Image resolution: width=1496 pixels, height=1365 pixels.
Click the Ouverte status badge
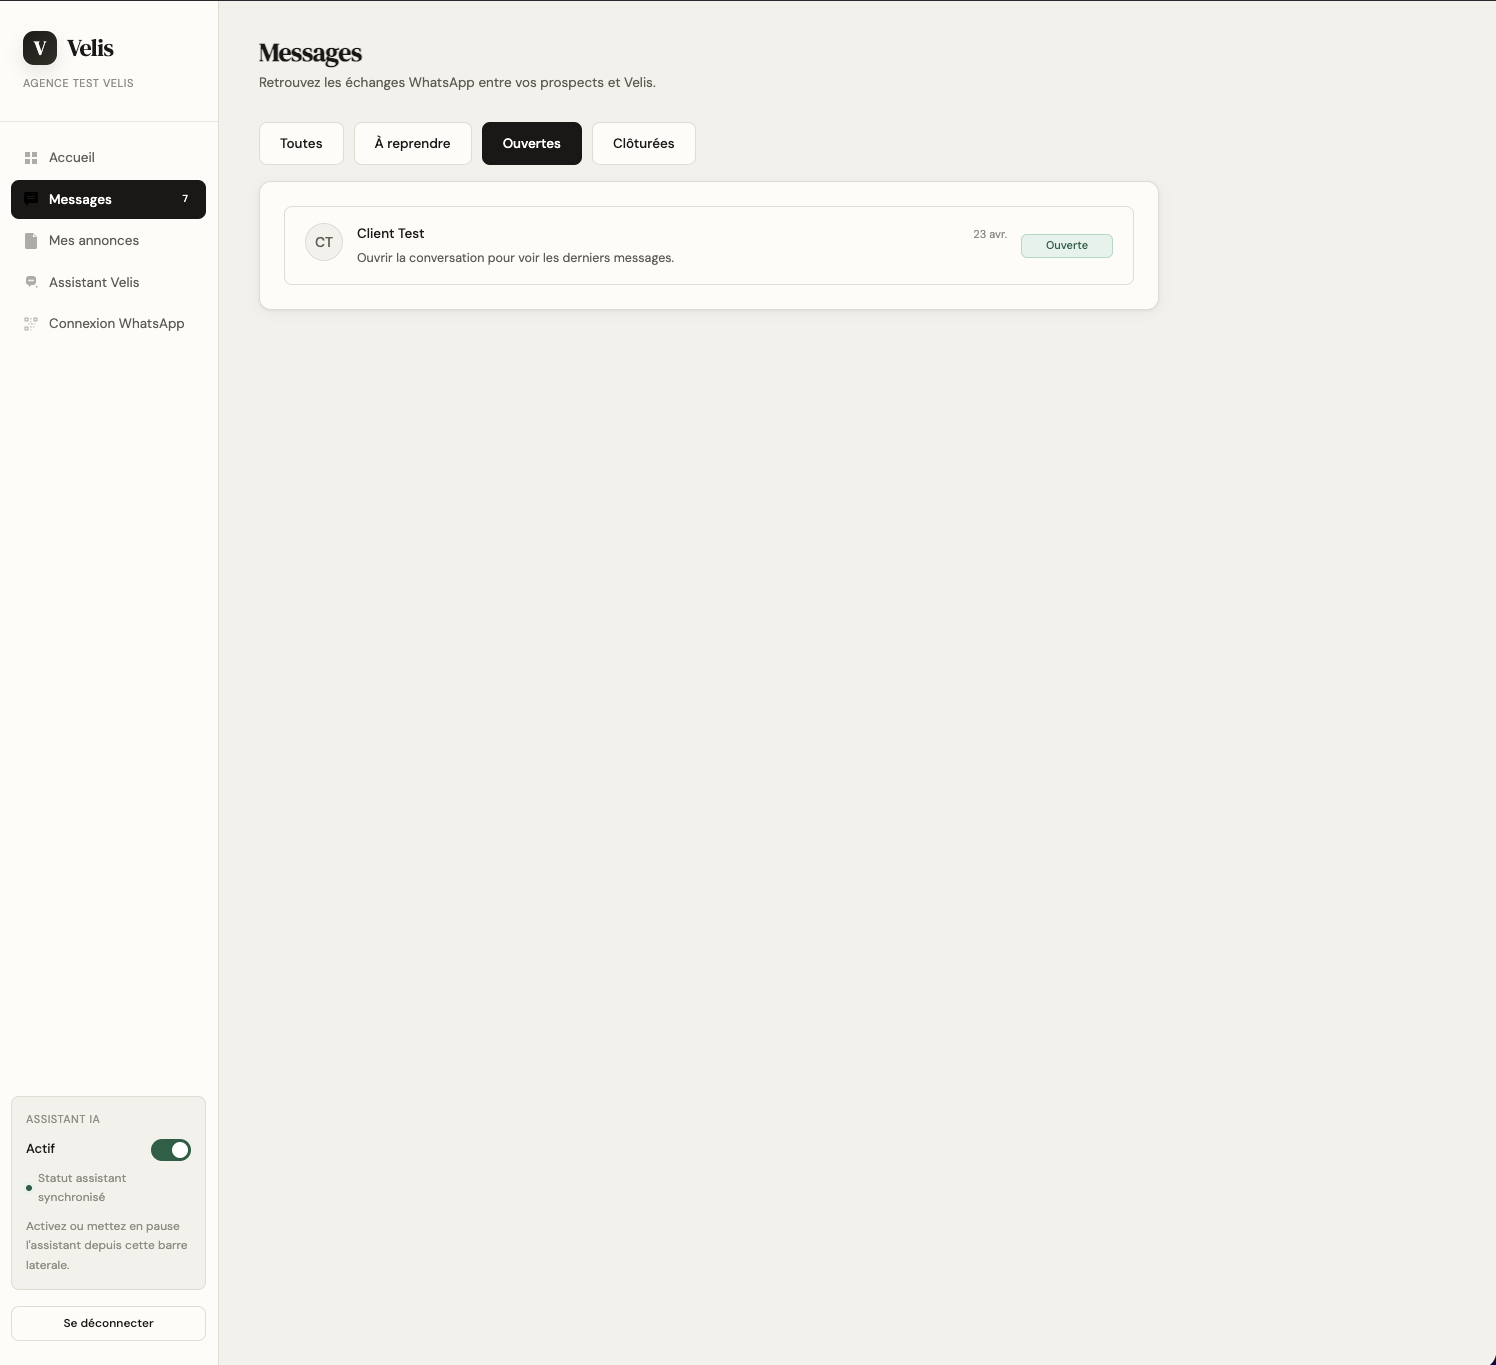tap(1067, 246)
